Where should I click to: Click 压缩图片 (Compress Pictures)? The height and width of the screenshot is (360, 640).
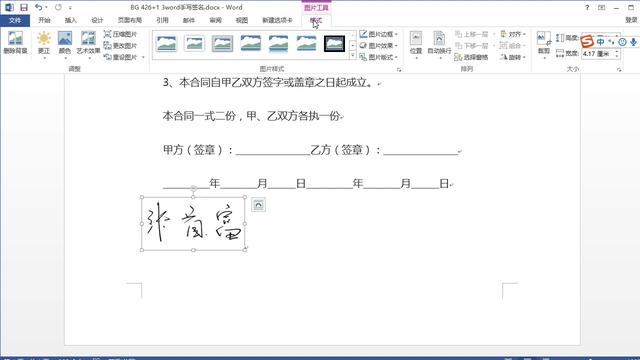coord(121,34)
